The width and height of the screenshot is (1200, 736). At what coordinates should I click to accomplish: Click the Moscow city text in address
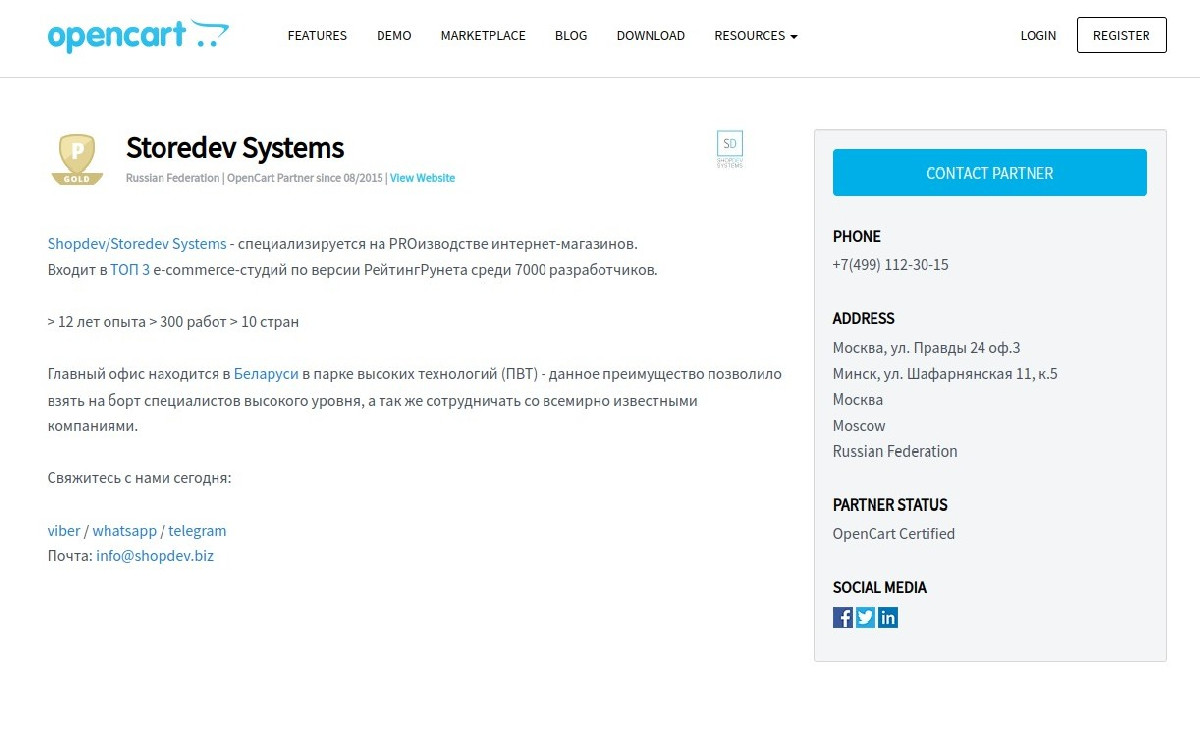click(859, 426)
